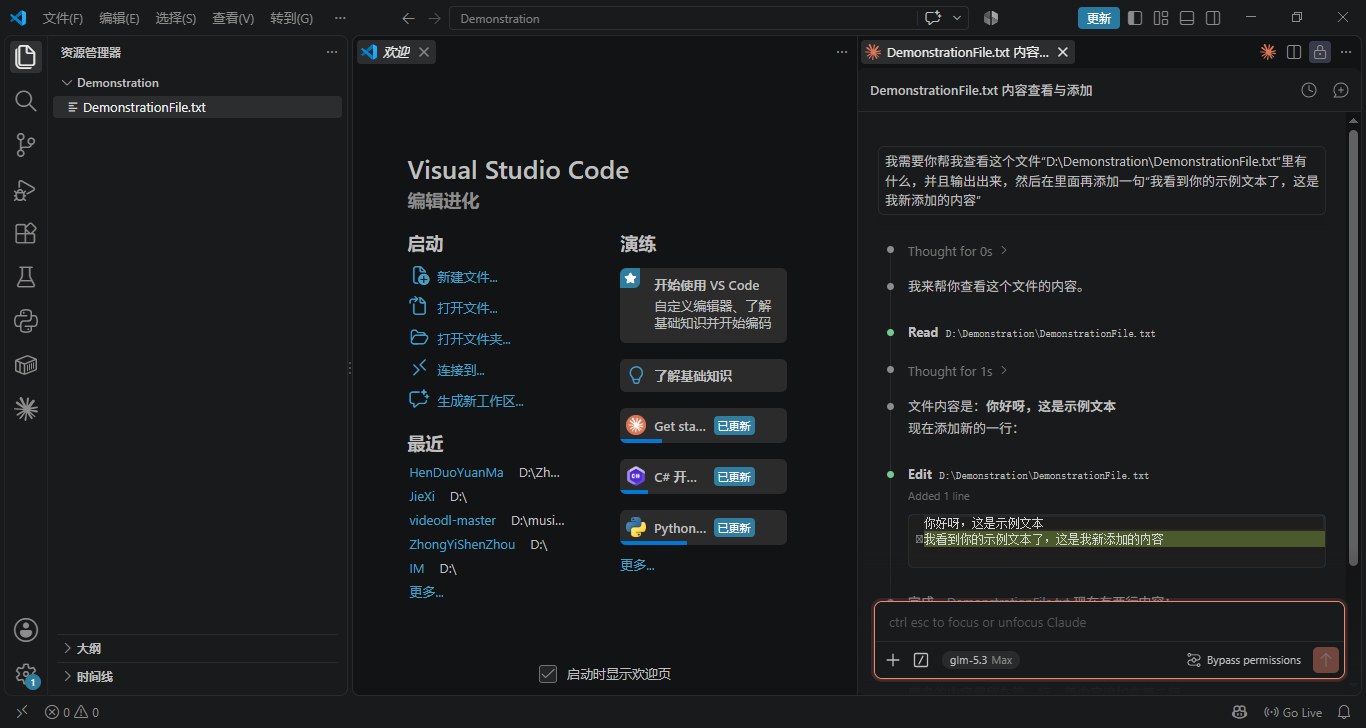The width and height of the screenshot is (1366, 728).
Task: Open the Copilot chat dropdown arrow
Action: pyautogui.click(x=958, y=18)
